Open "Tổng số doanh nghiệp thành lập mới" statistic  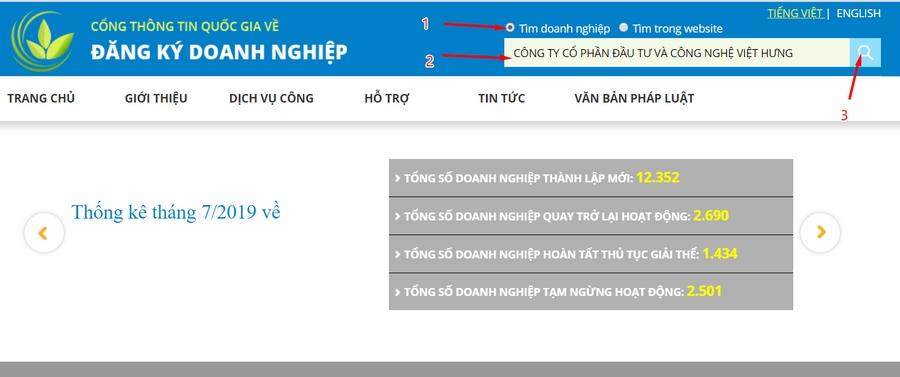591,178
